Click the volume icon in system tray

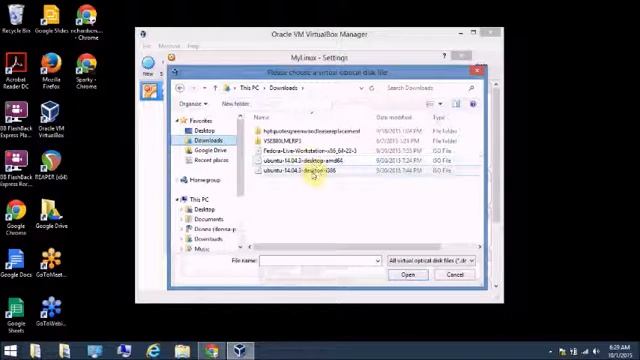[x=596, y=351]
